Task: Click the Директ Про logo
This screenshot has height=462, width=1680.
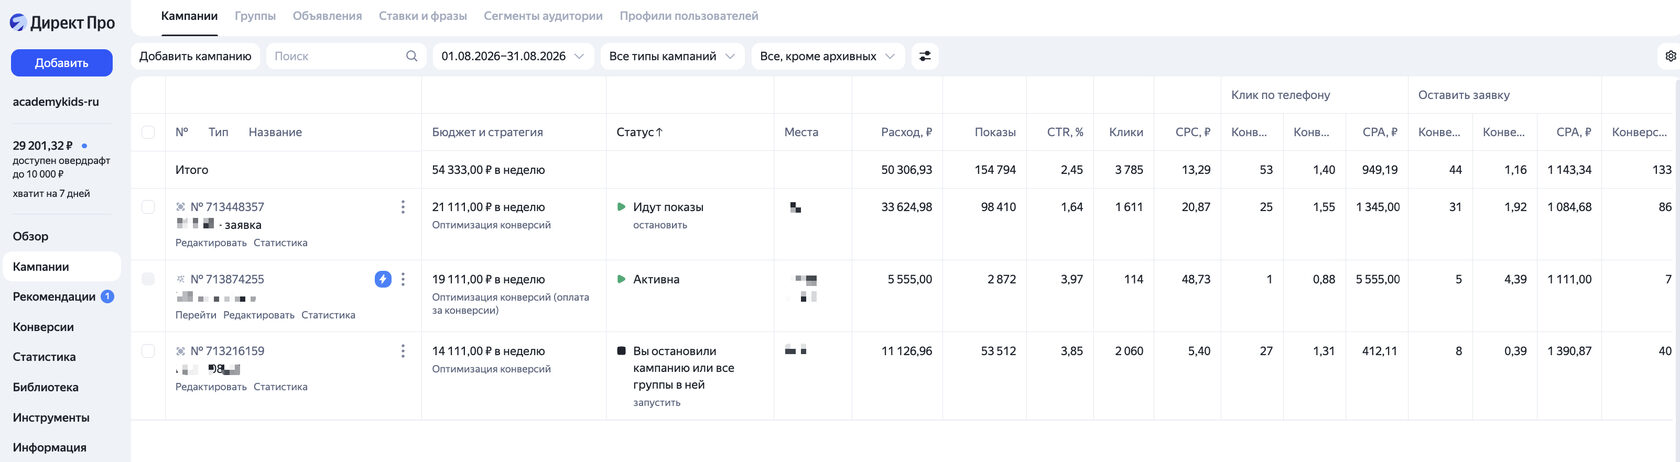Action: (x=62, y=22)
